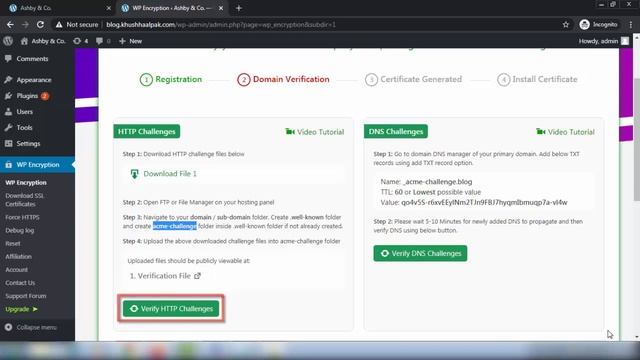The height and width of the screenshot is (360, 640).
Task: Click the DNS TXT record value string
Action: tap(484, 202)
